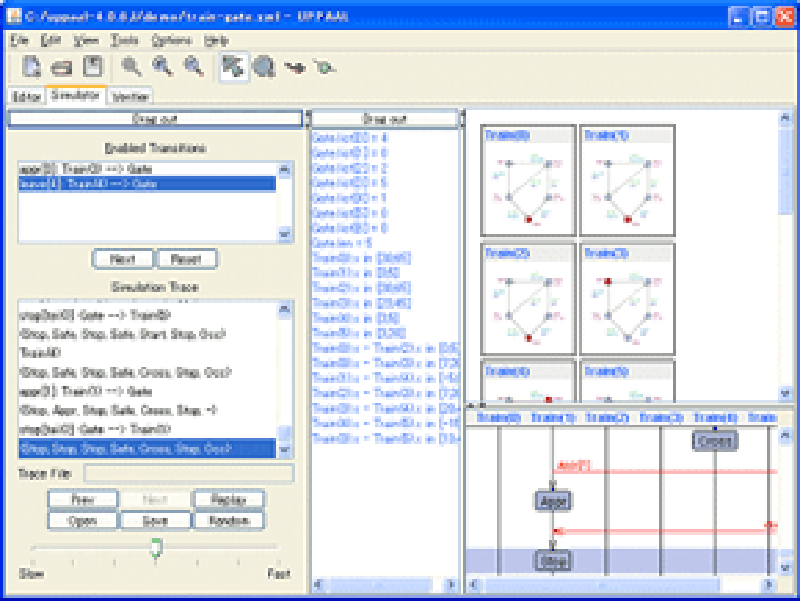The width and height of the screenshot is (800, 601).
Task: Click Enabled Transitions list scroll up arrow
Action: click(285, 169)
